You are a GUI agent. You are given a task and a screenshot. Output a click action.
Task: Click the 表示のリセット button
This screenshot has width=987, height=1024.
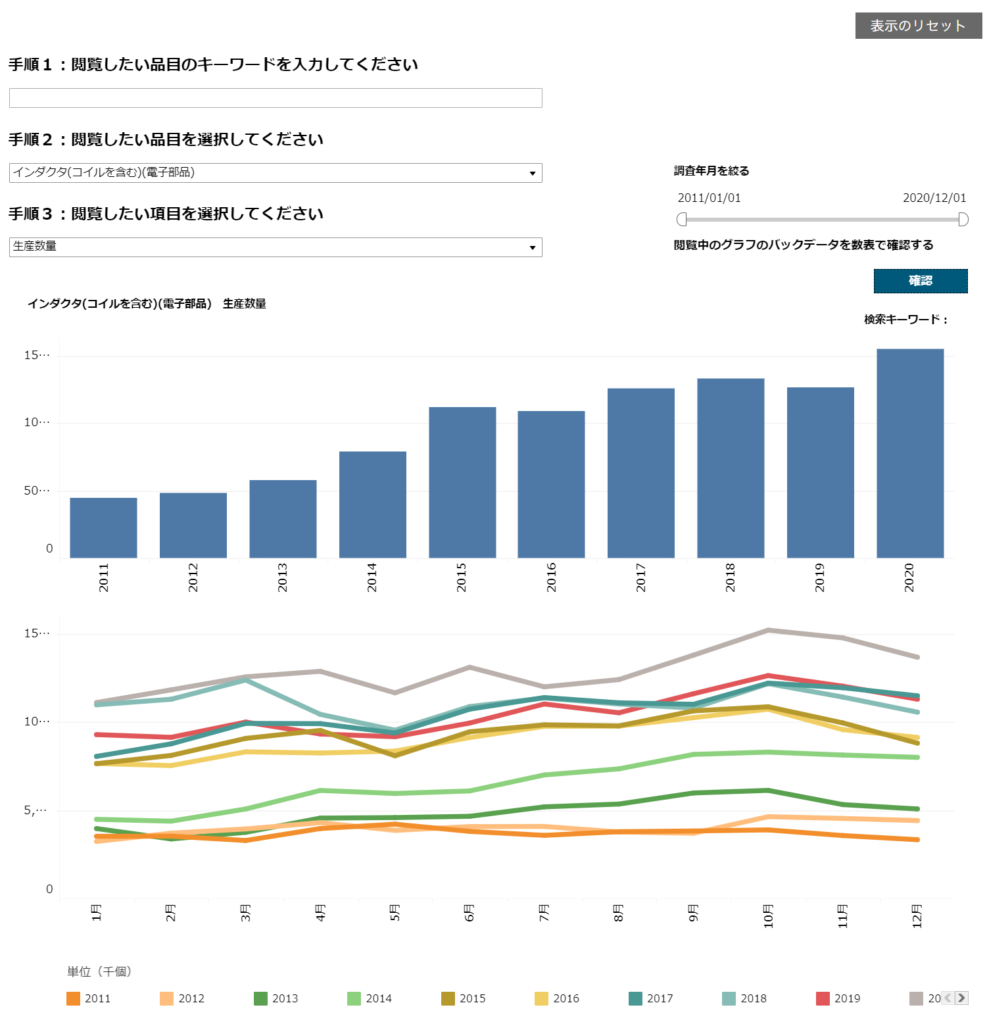click(x=918, y=25)
